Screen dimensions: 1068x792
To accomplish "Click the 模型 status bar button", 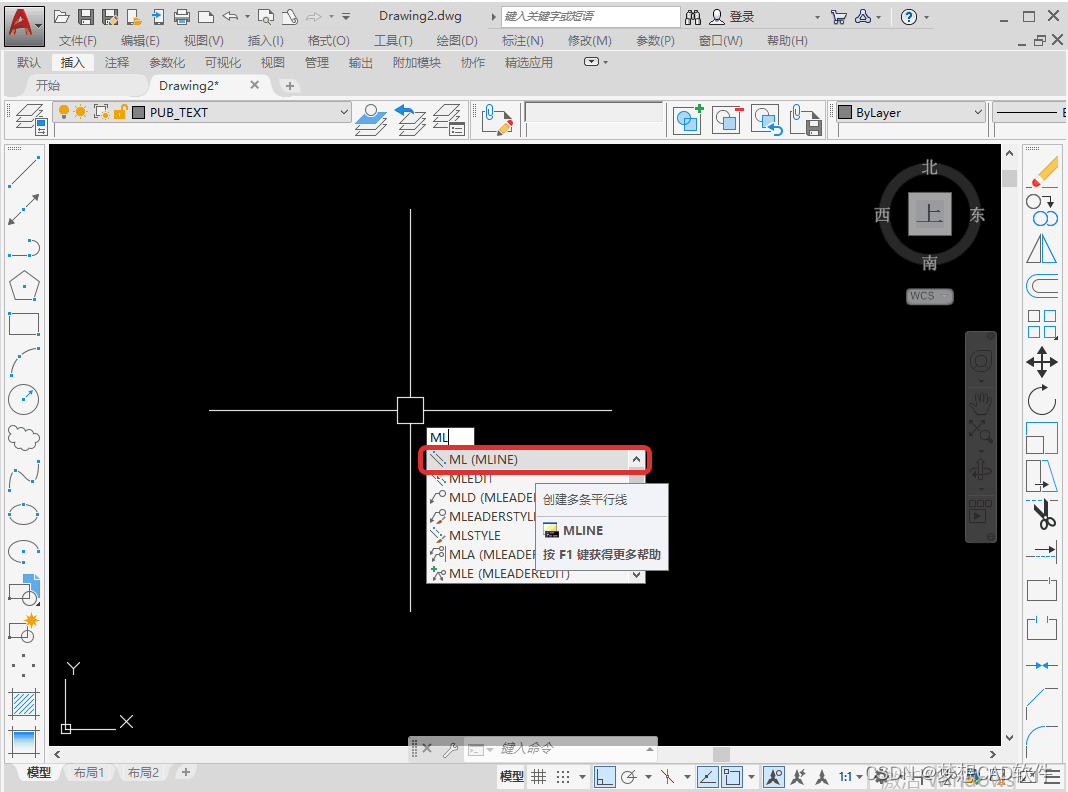I will (512, 776).
